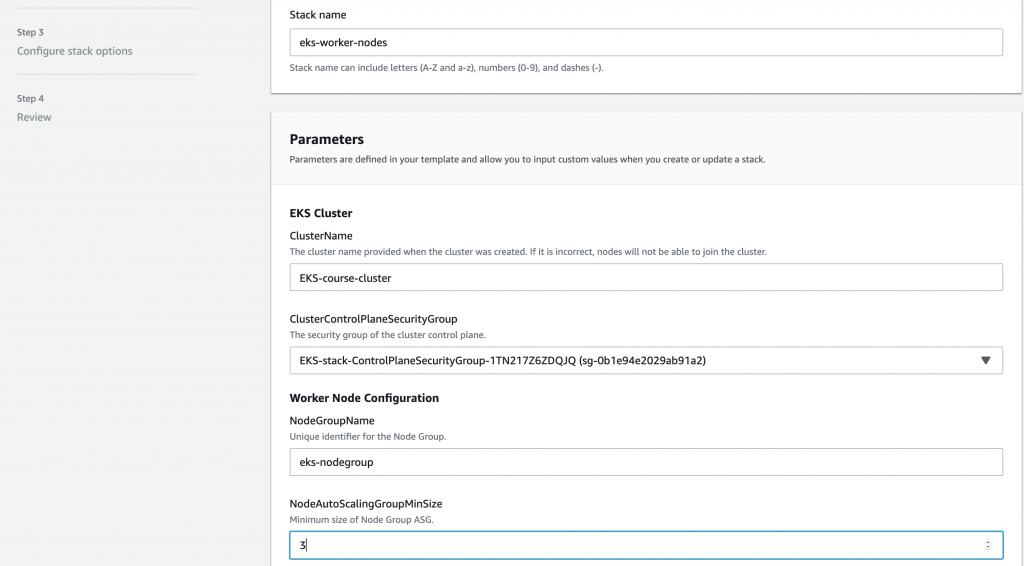Click the Worker Node Configuration heading

point(364,398)
